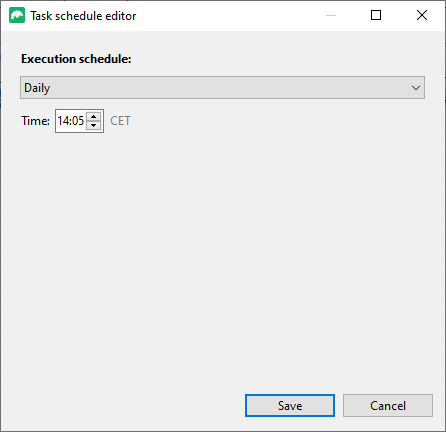Select the minute digits 05 in time field

tap(77, 121)
